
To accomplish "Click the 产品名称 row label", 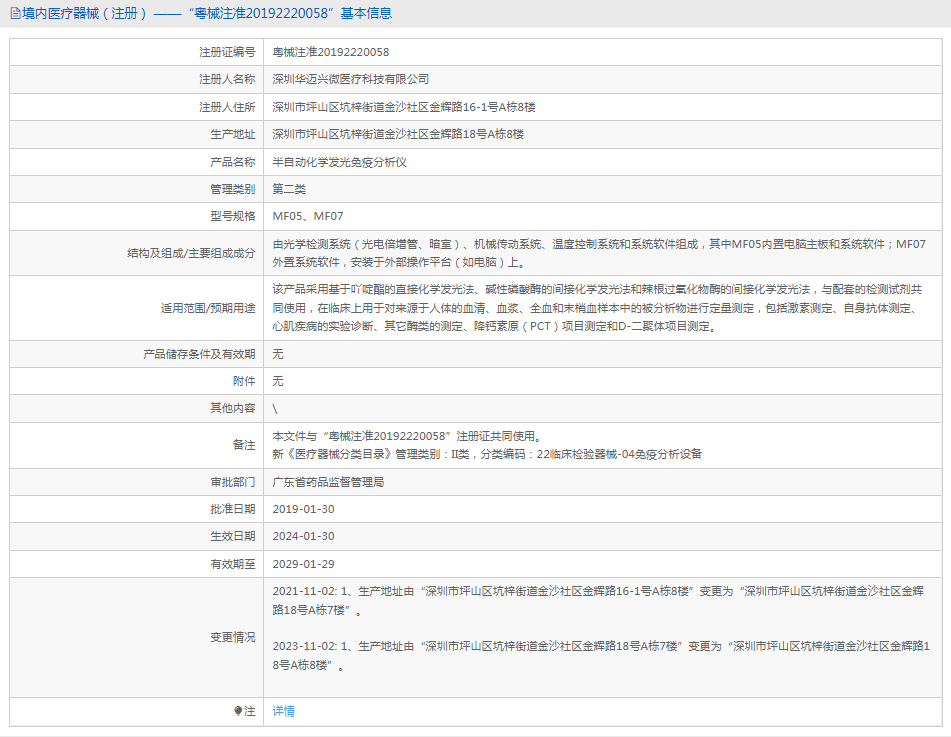I will (x=233, y=162).
